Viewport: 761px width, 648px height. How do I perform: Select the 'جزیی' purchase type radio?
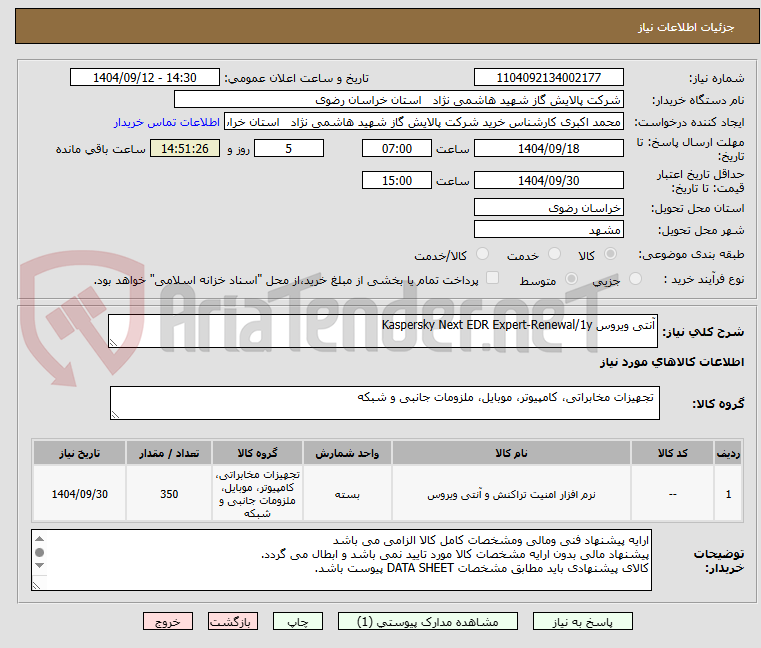tap(635, 279)
